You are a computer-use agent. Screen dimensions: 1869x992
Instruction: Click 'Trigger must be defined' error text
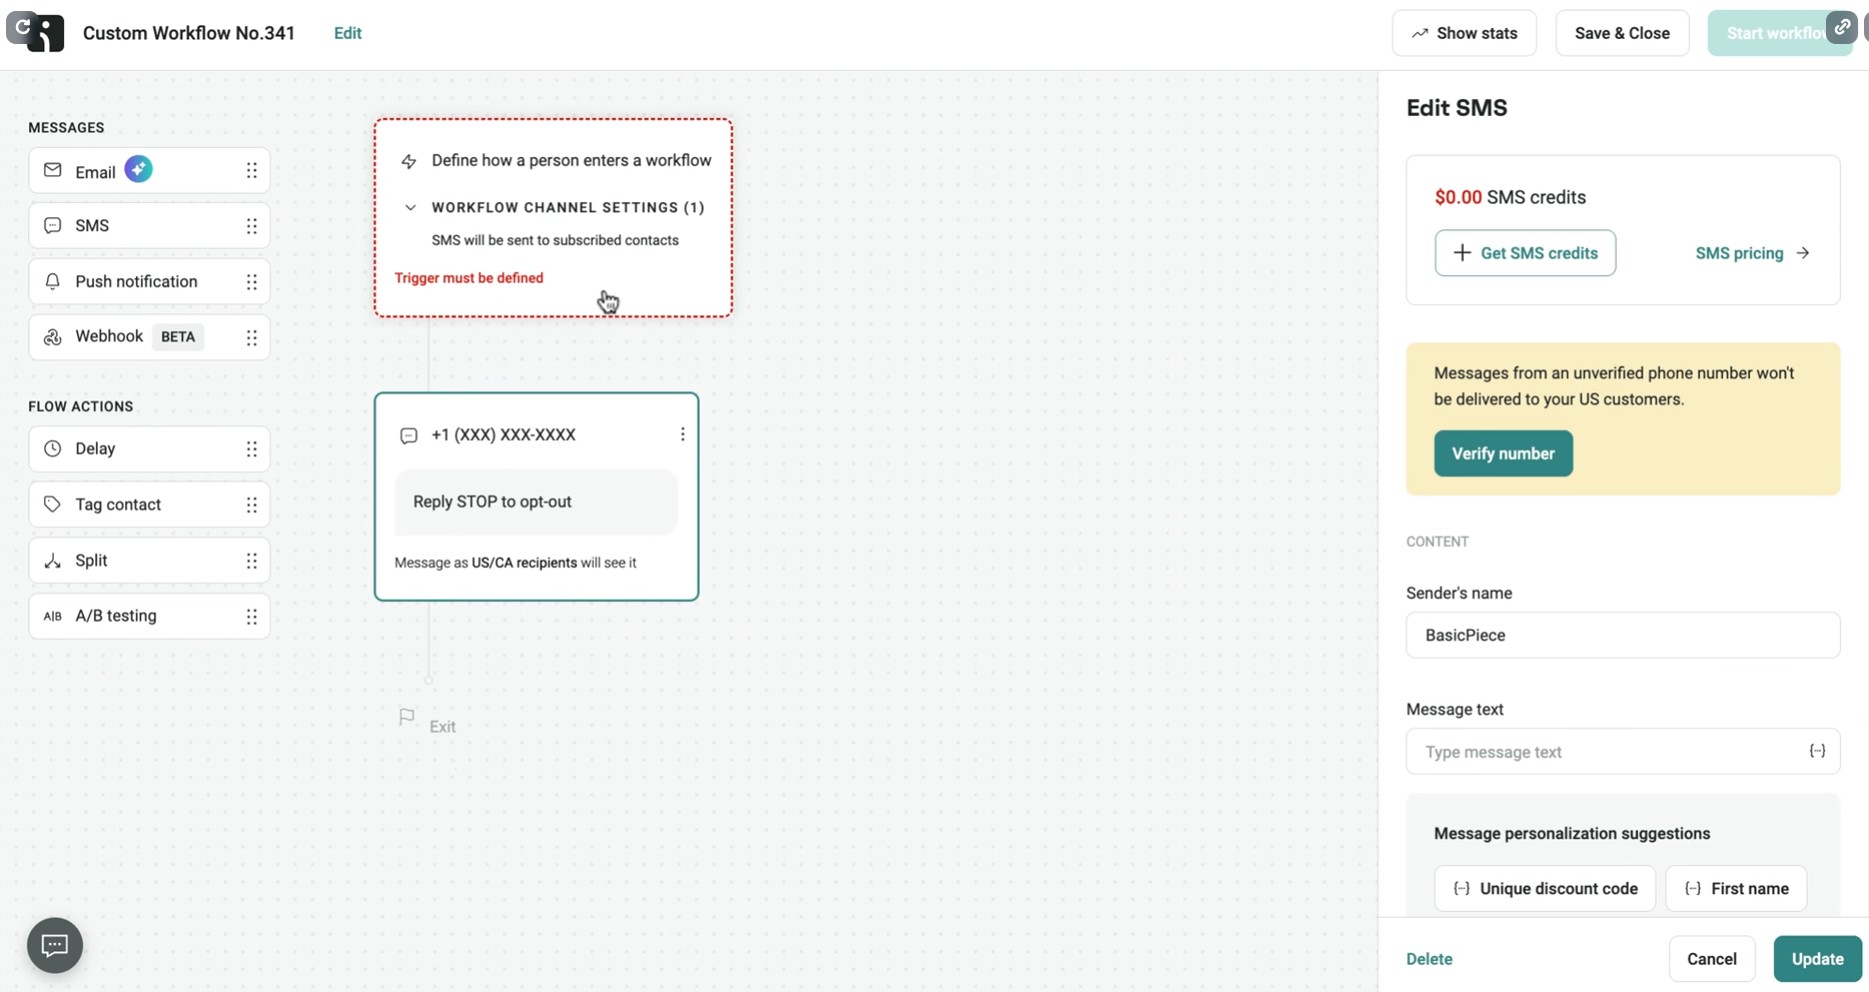tap(469, 278)
